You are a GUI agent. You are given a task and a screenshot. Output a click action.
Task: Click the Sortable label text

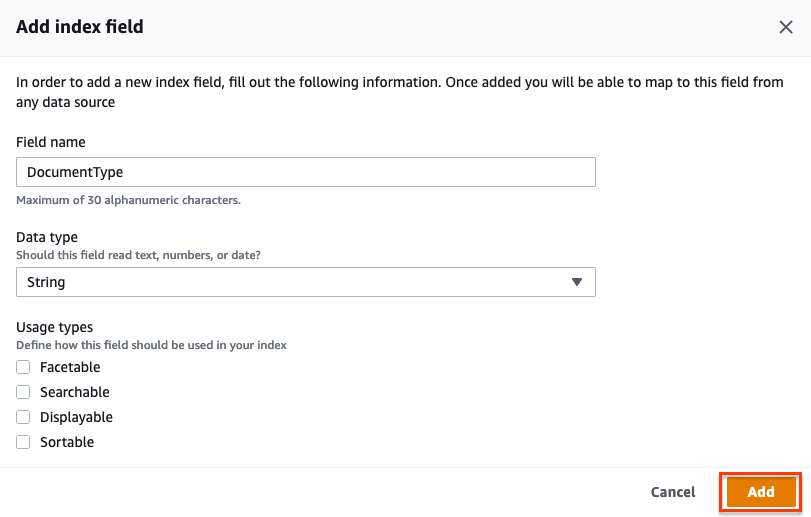(x=67, y=442)
